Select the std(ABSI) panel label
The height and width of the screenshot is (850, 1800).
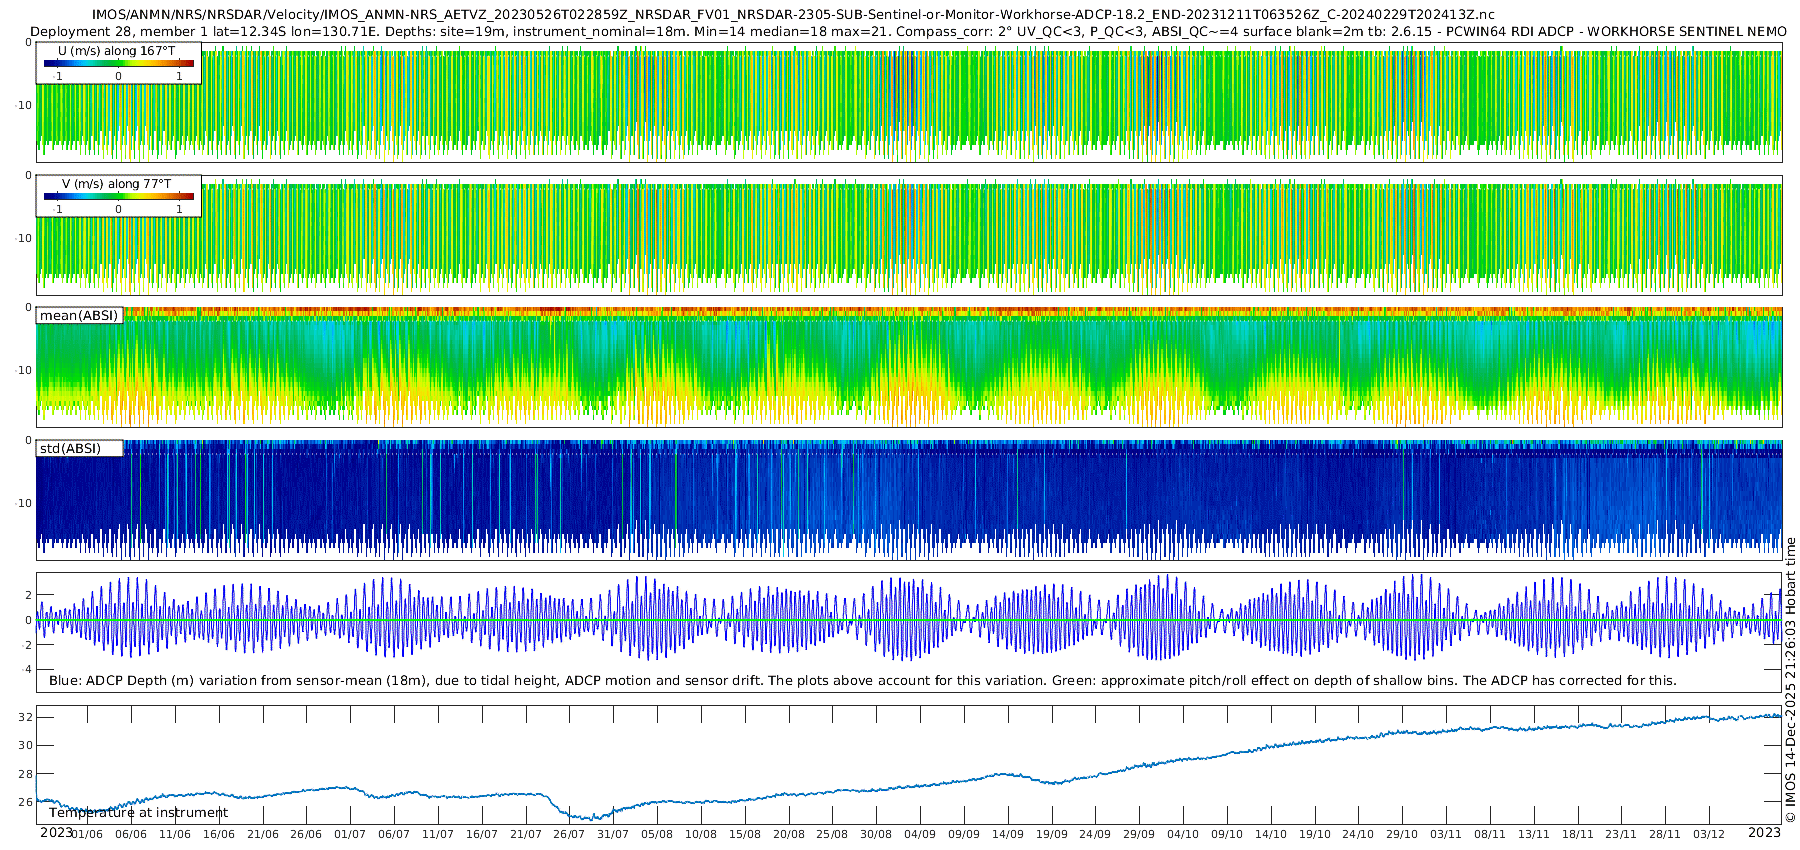(x=70, y=449)
